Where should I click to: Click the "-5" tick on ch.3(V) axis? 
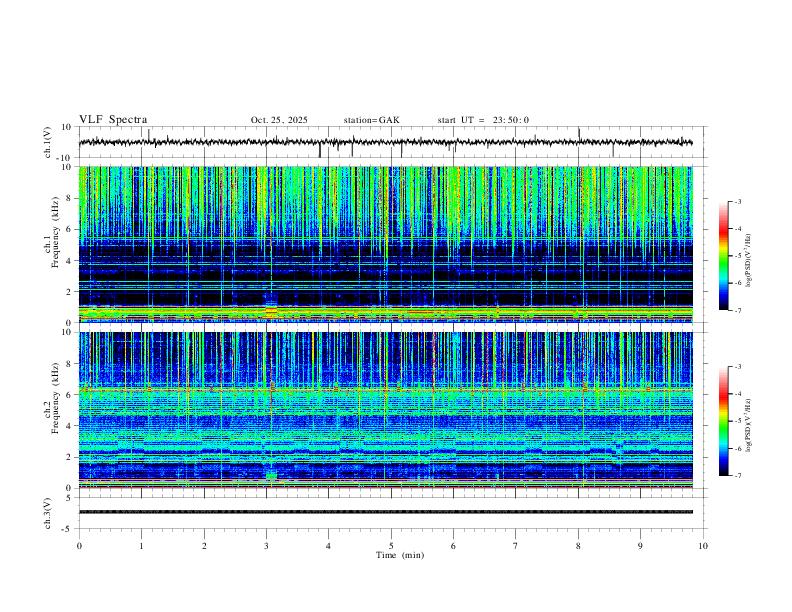point(68,529)
